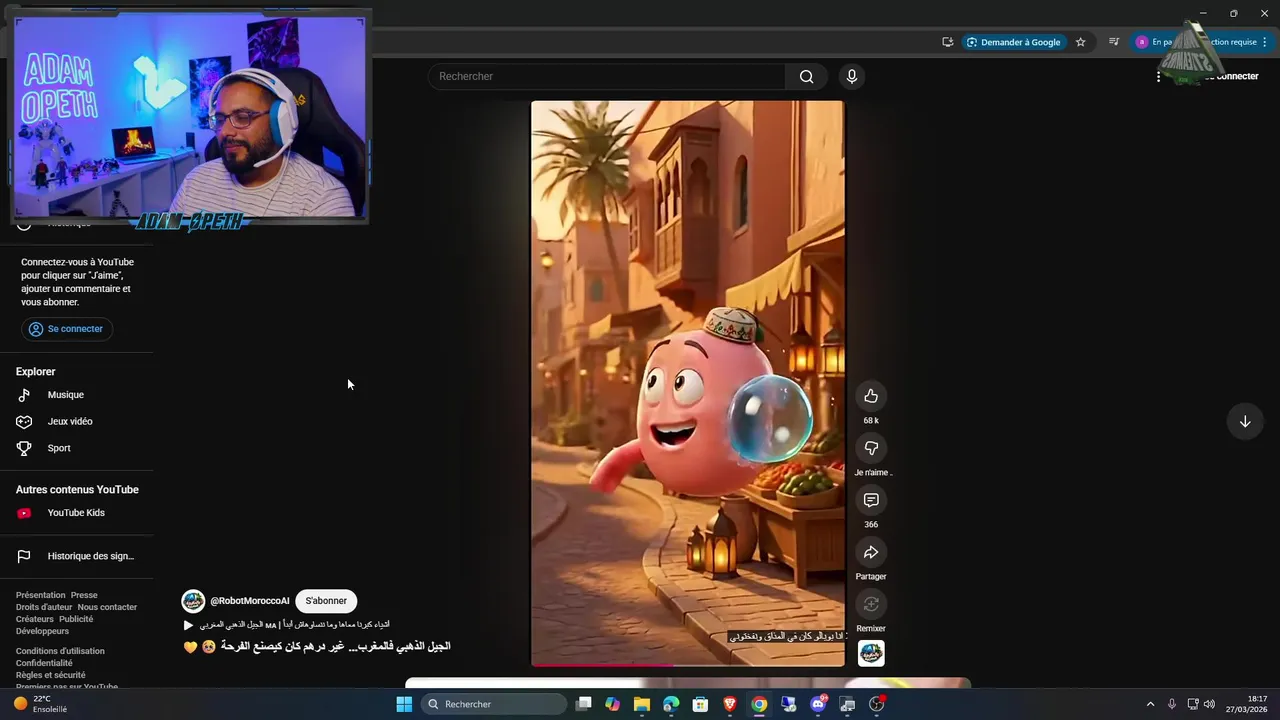This screenshot has height=720, width=1280.
Task: Activate voice search microphone icon
Action: [x=852, y=76]
